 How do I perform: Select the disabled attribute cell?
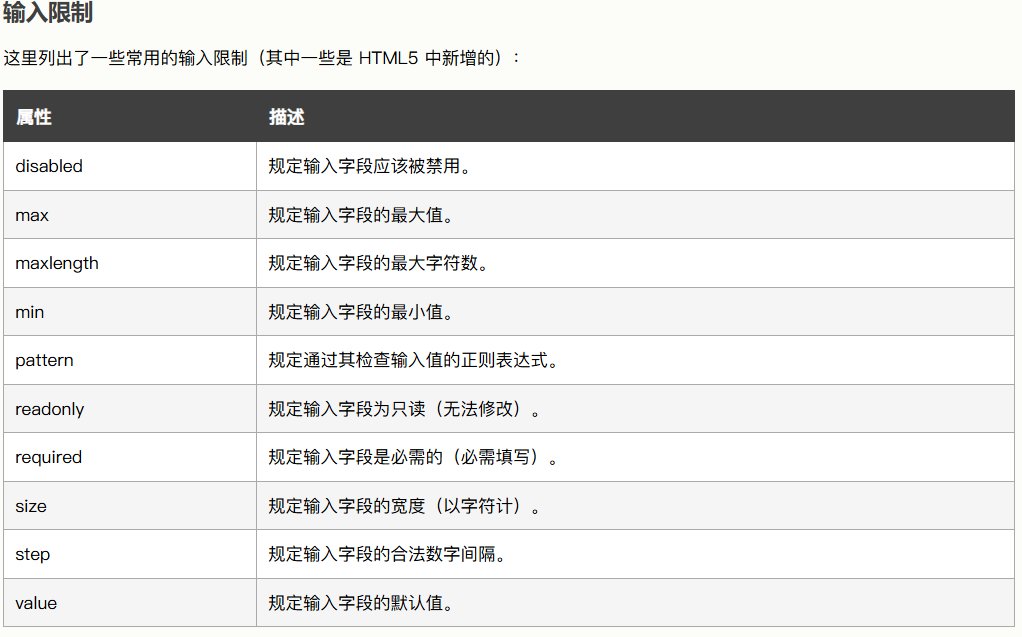(x=49, y=166)
